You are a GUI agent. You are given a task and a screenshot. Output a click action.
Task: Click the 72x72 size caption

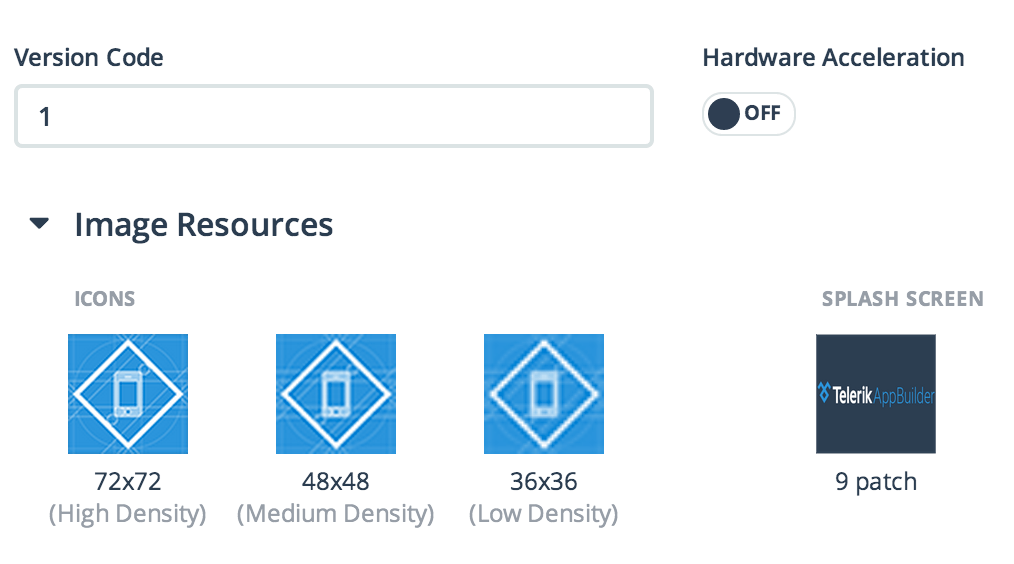128,482
